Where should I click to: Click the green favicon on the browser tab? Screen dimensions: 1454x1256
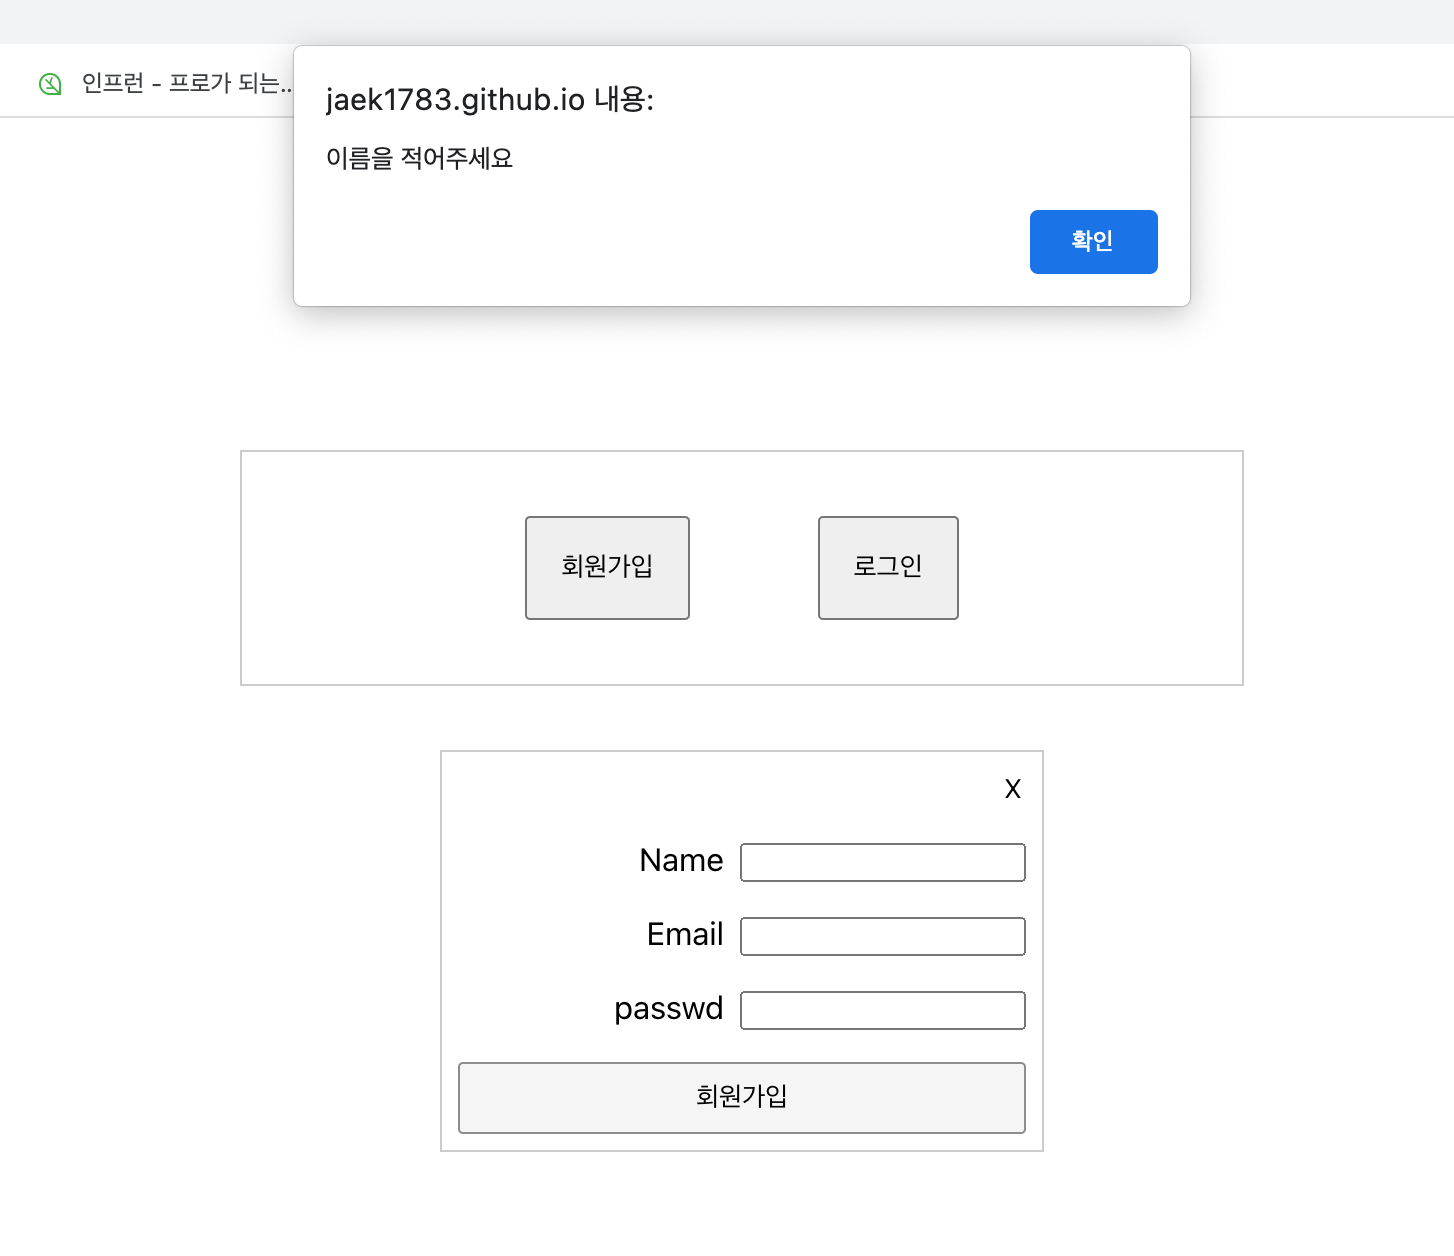point(49,83)
